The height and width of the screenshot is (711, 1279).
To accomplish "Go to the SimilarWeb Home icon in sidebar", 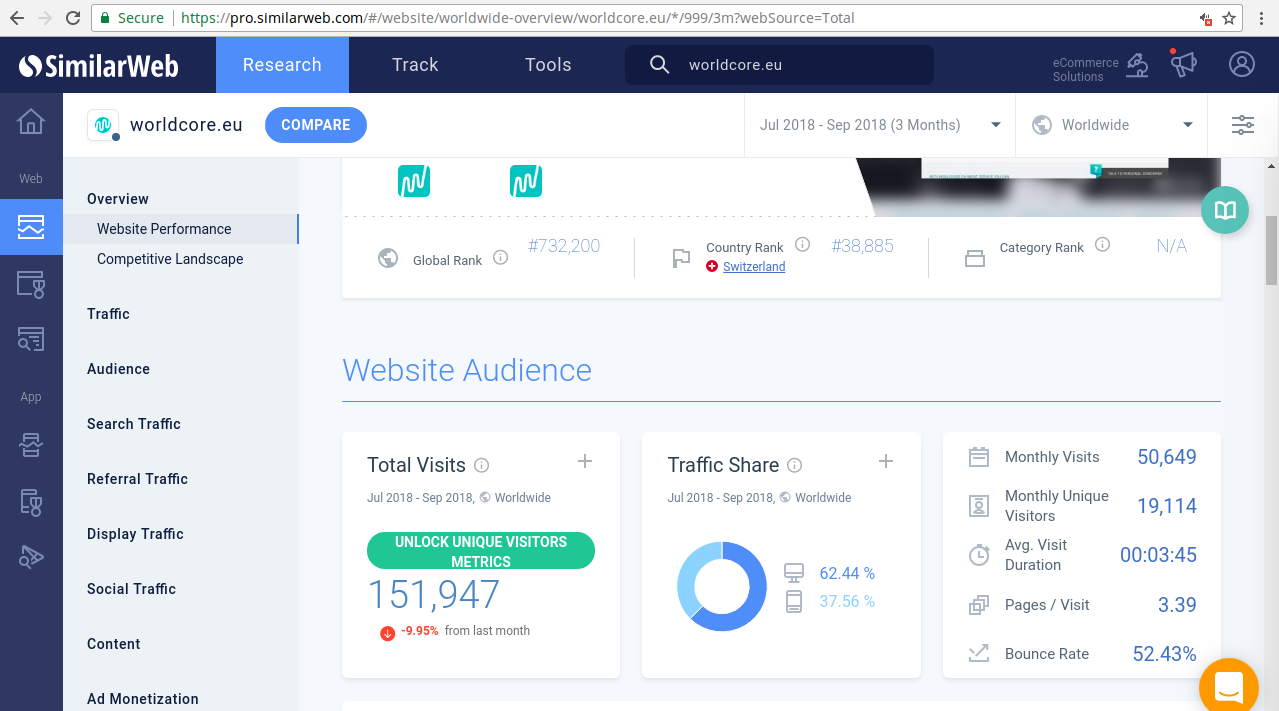I will coord(31,122).
